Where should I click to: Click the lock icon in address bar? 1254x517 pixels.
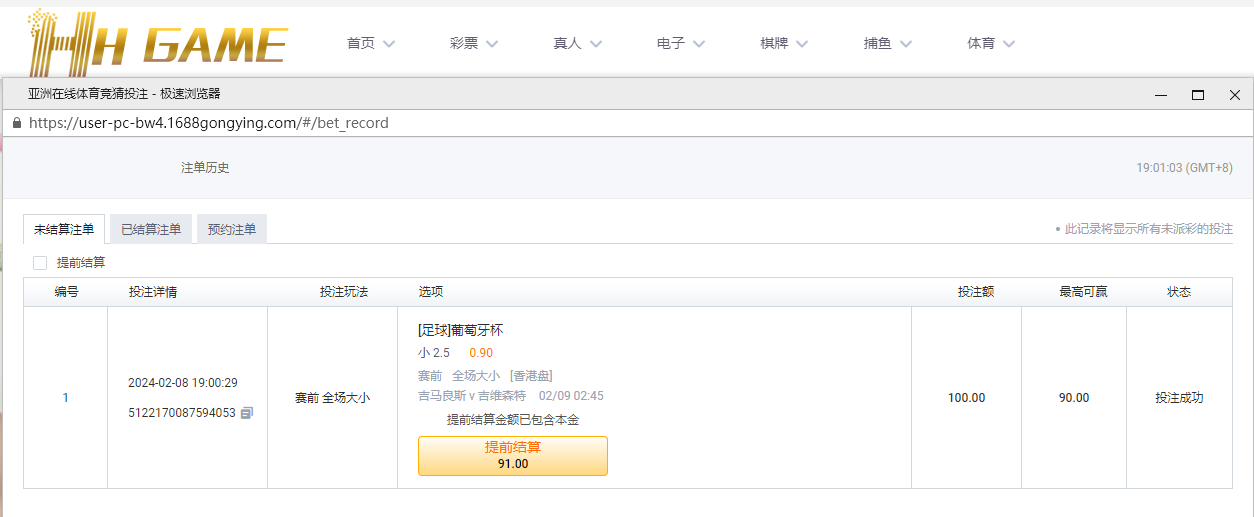coord(16,123)
